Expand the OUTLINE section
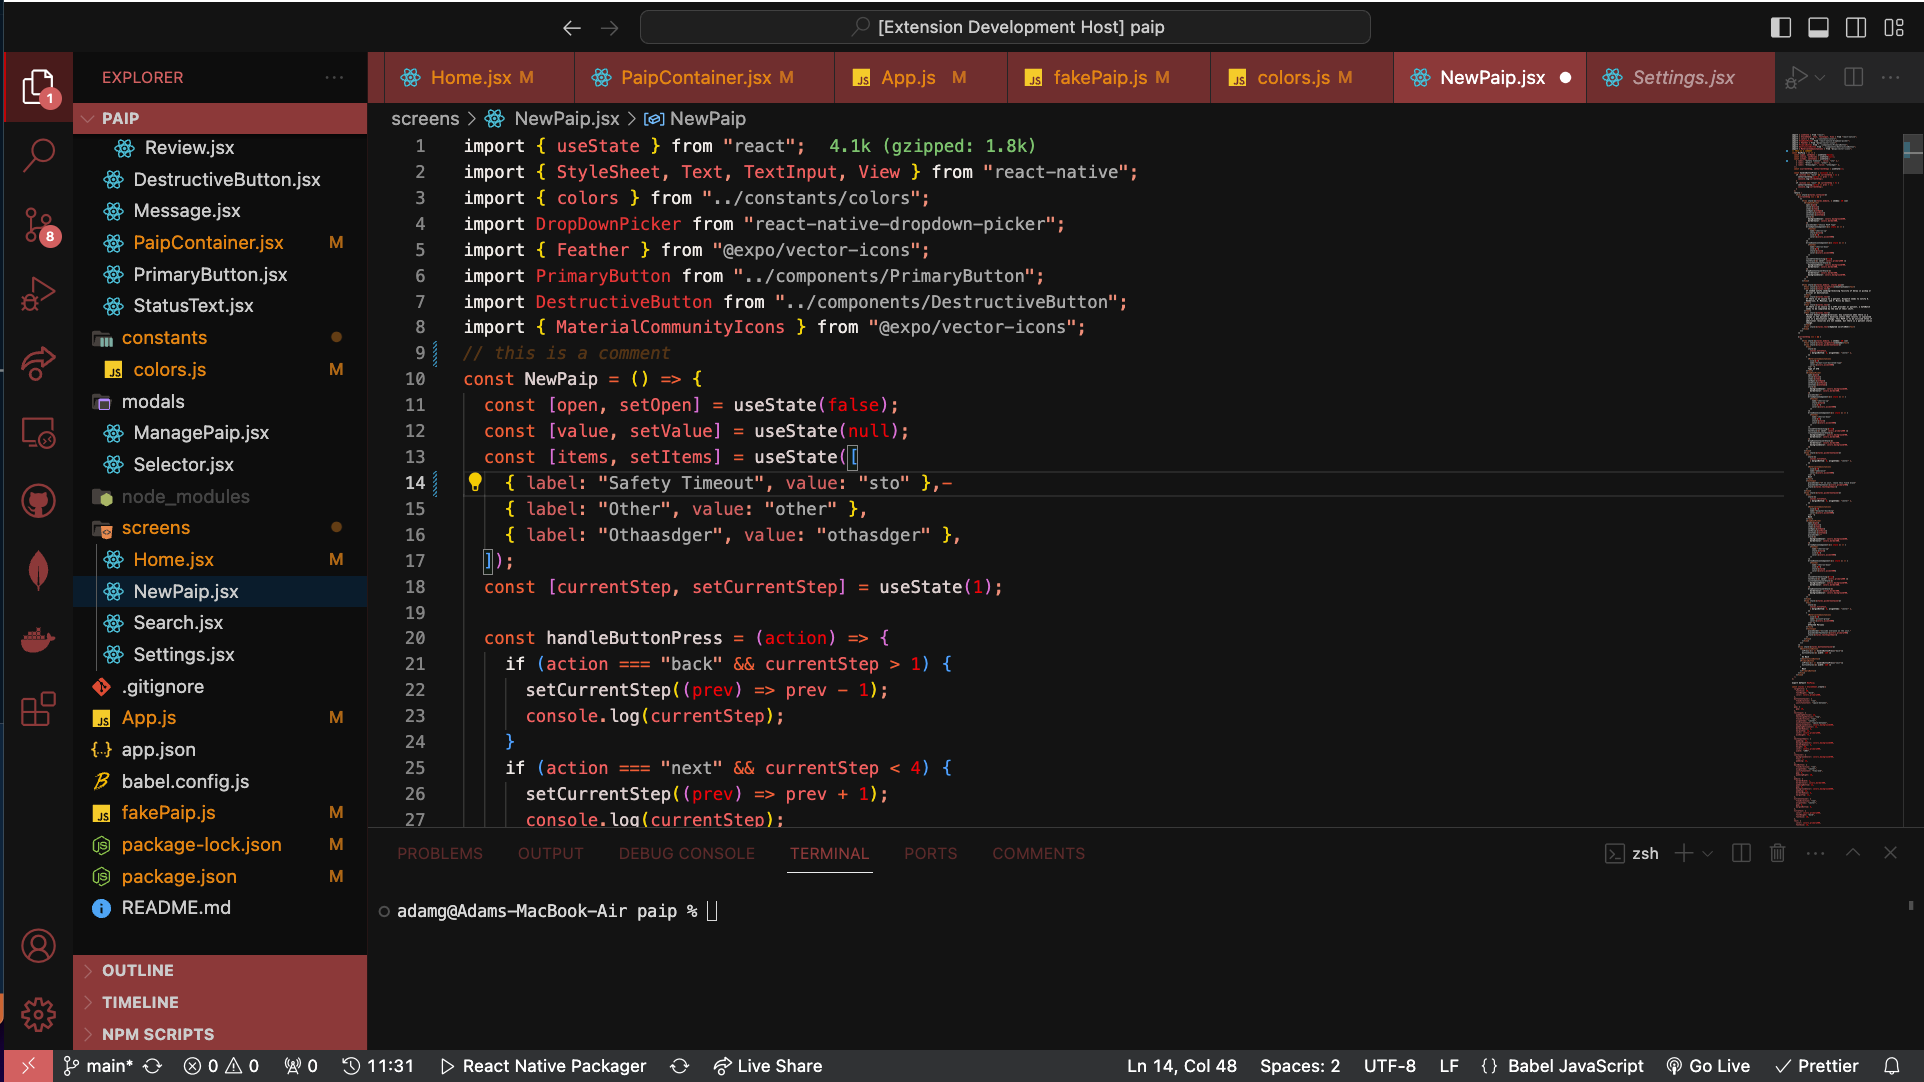 click(138, 970)
